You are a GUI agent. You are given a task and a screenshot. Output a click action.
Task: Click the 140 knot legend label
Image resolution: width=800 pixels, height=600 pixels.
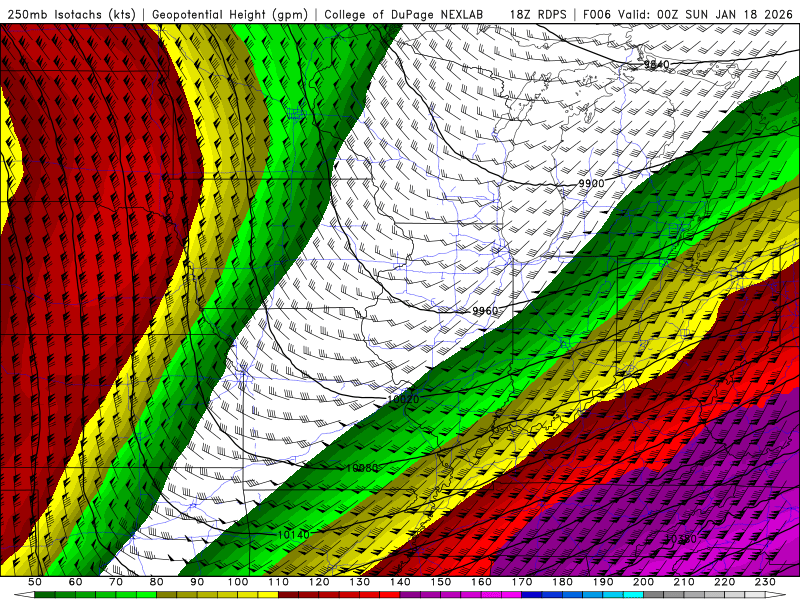click(400, 582)
